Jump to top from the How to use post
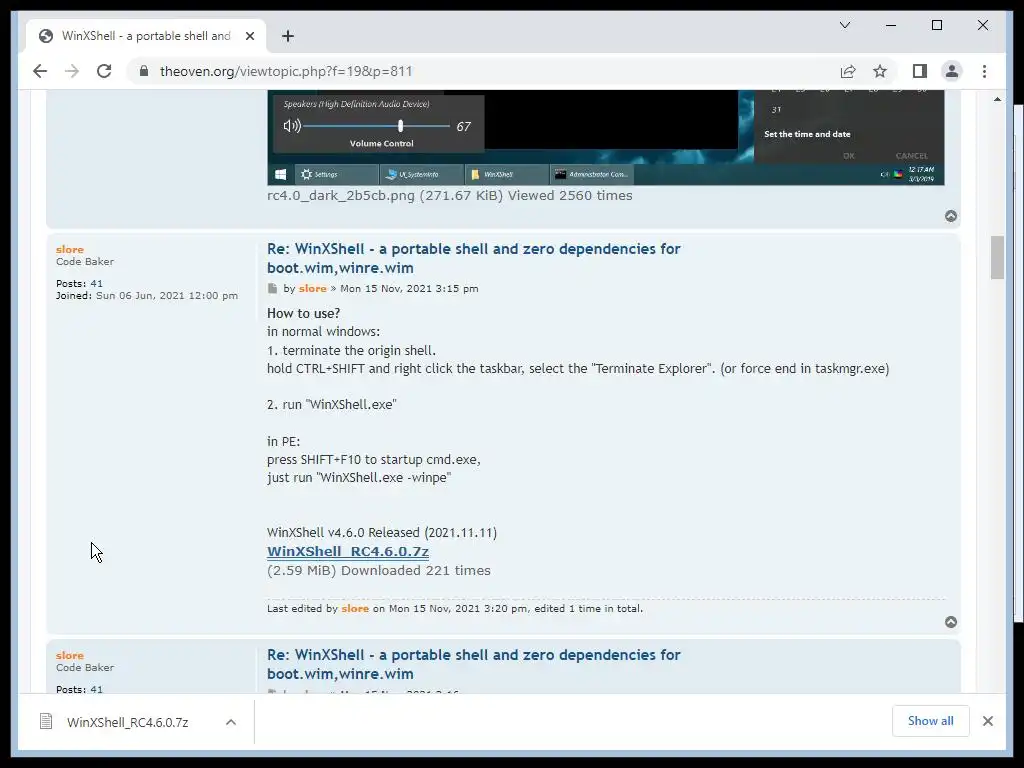 (x=951, y=622)
